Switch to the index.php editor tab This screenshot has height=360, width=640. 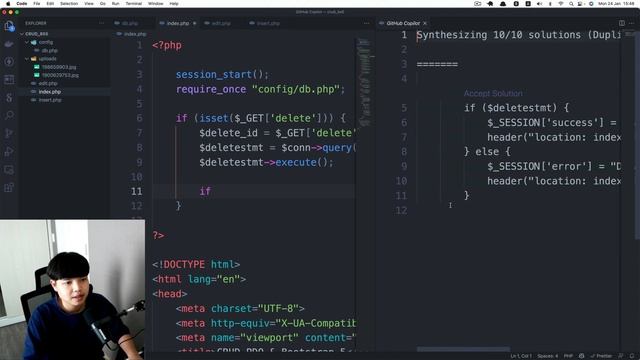(x=178, y=23)
